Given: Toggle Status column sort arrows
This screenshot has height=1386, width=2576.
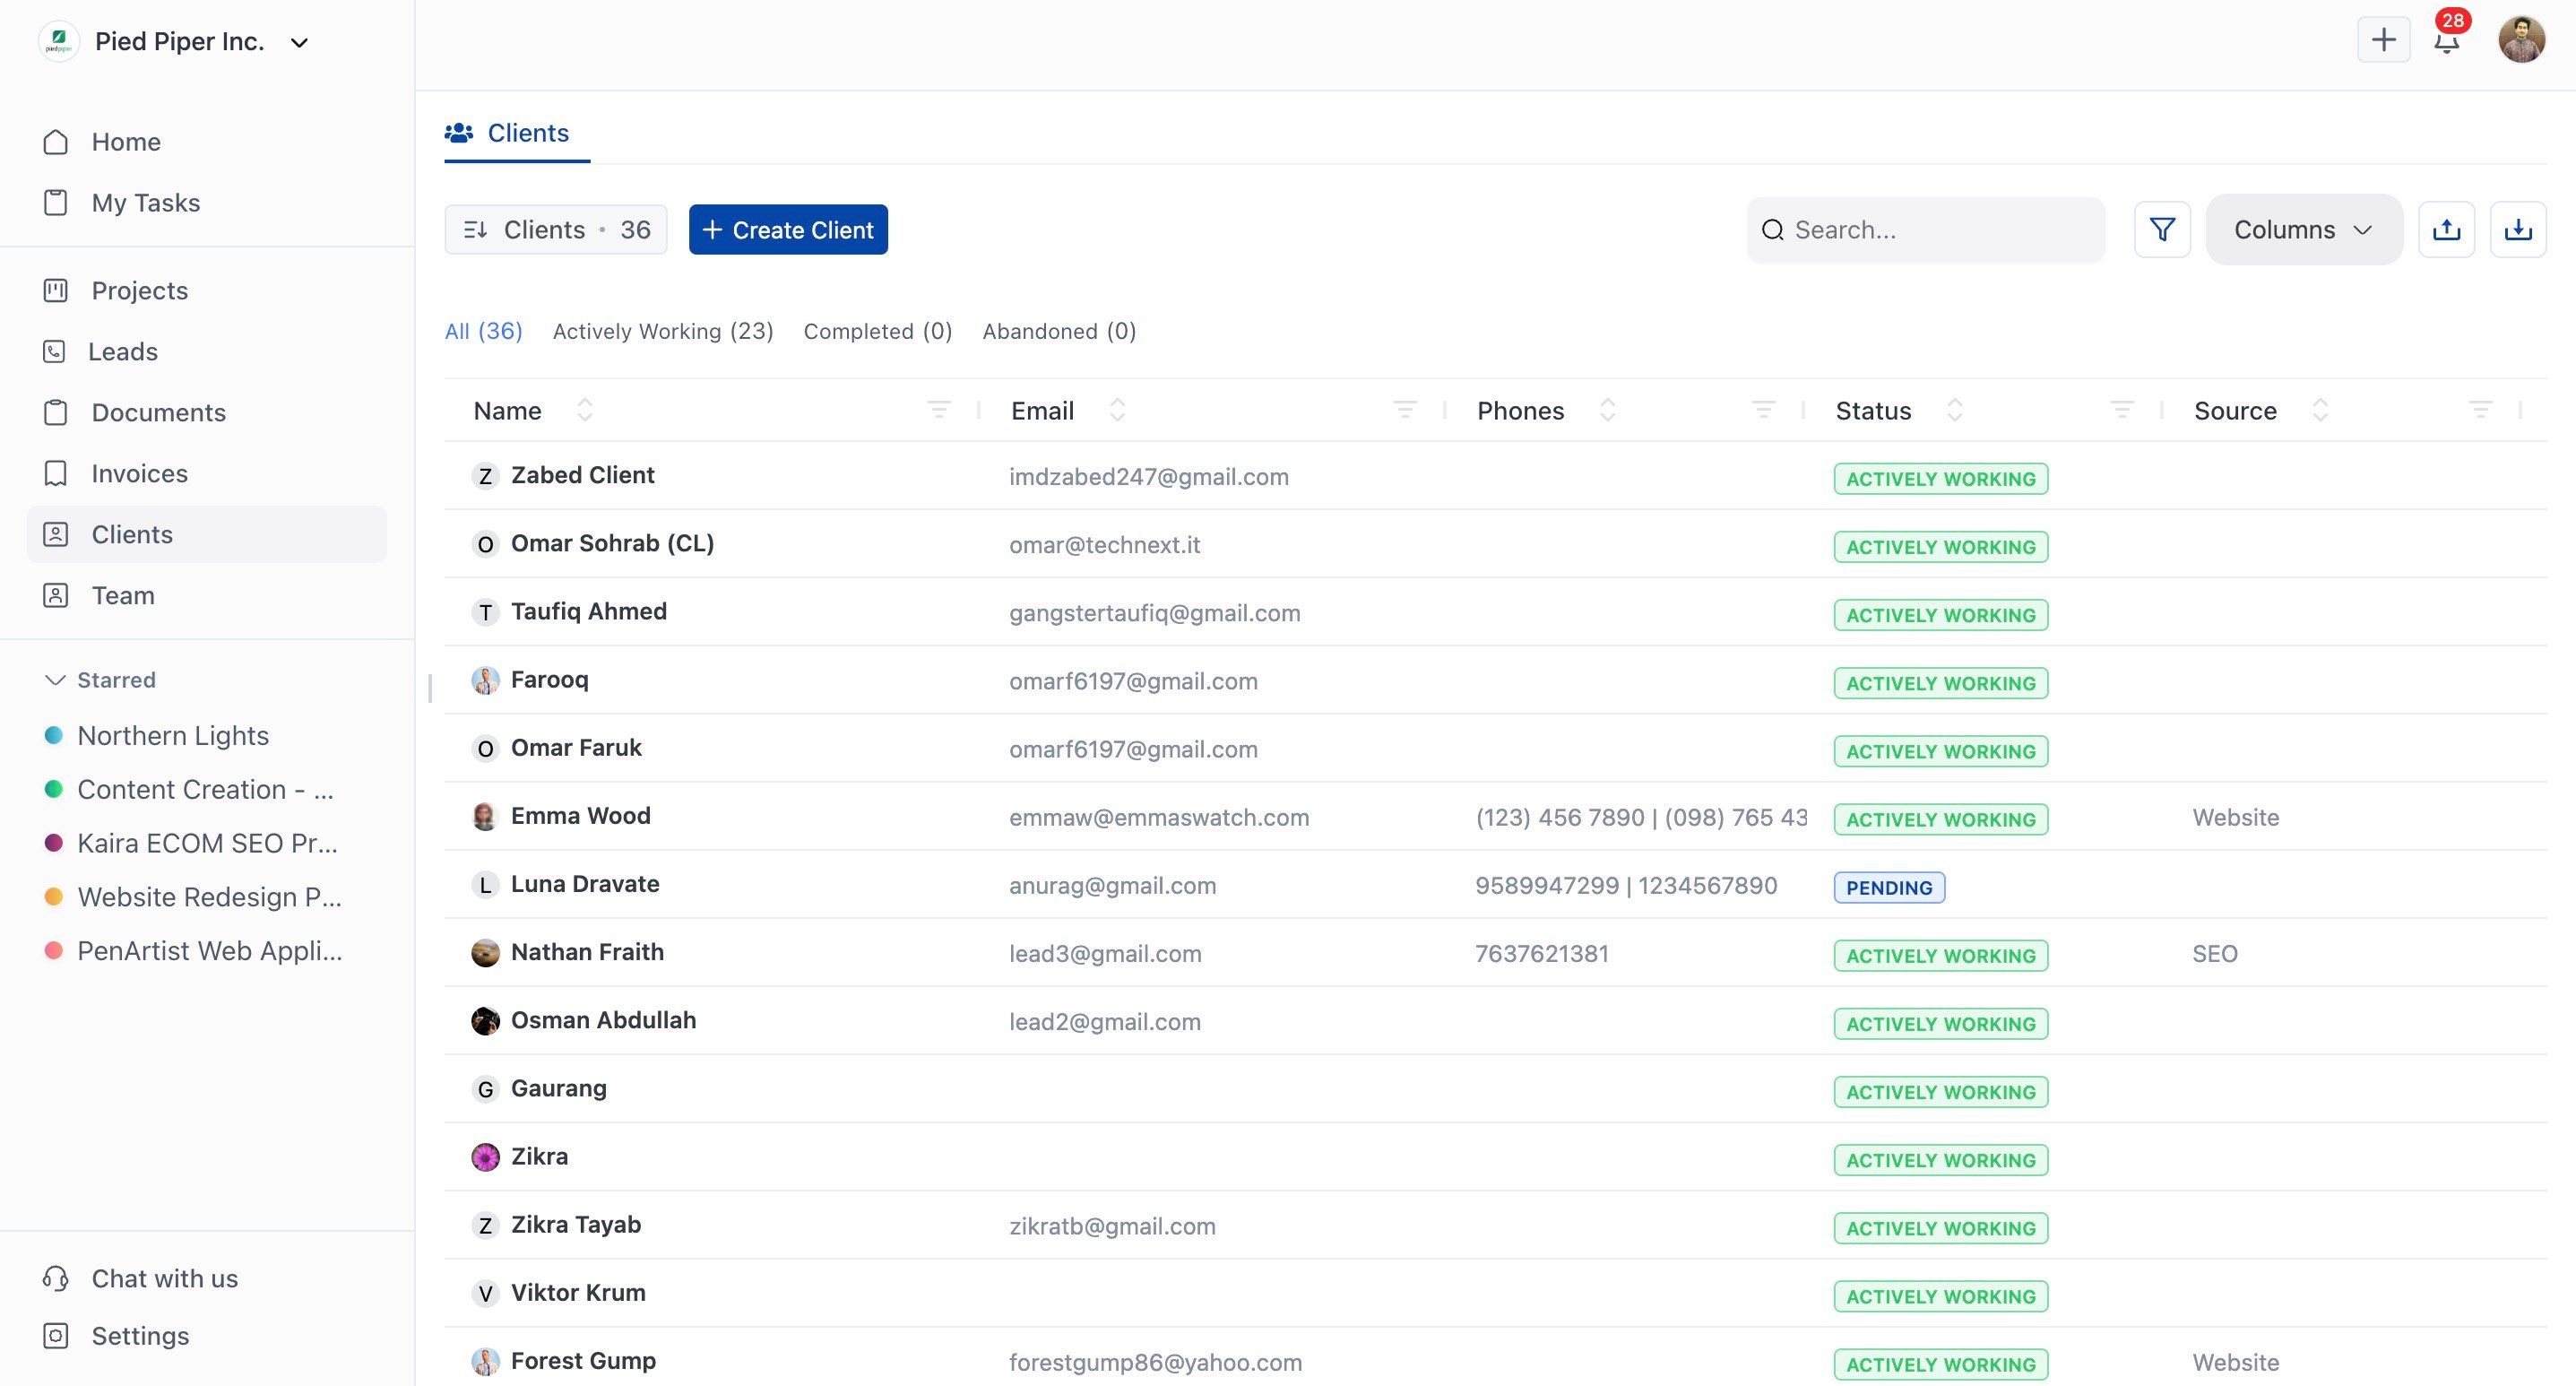Looking at the screenshot, I should pyautogui.click(x=1954, y=410).
